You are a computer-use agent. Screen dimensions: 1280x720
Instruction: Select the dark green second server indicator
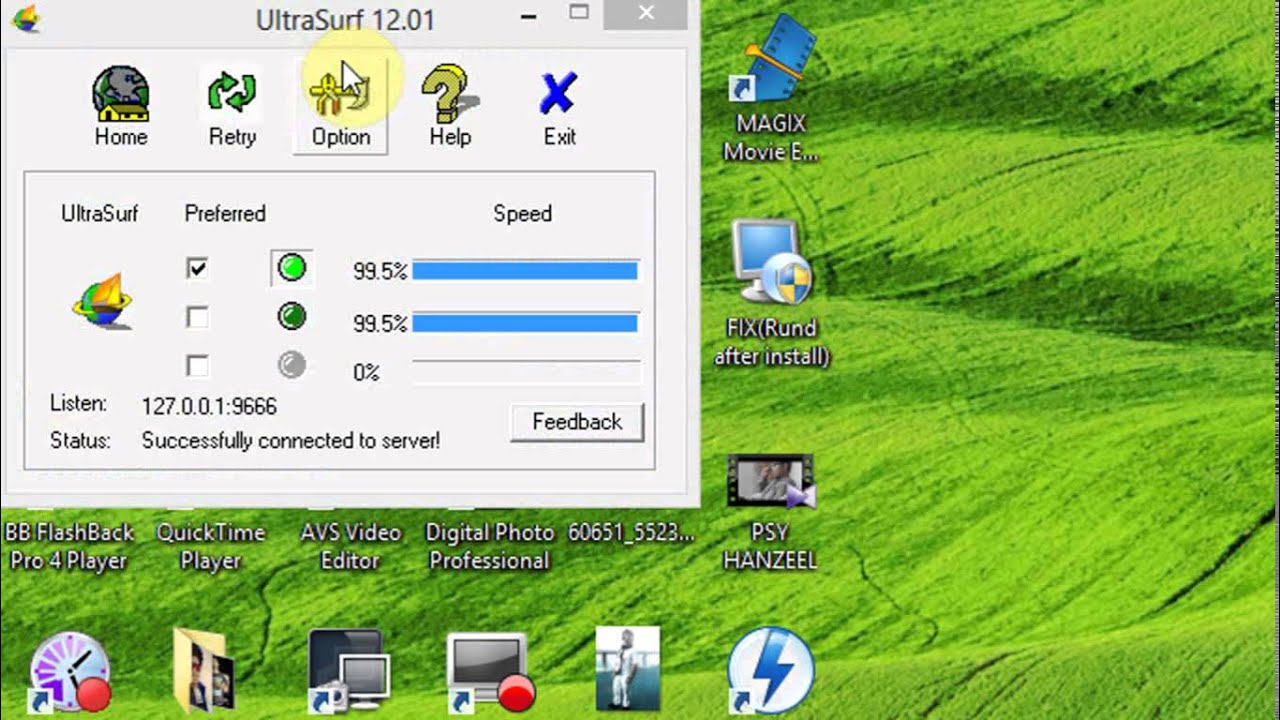tap(291, 317)
